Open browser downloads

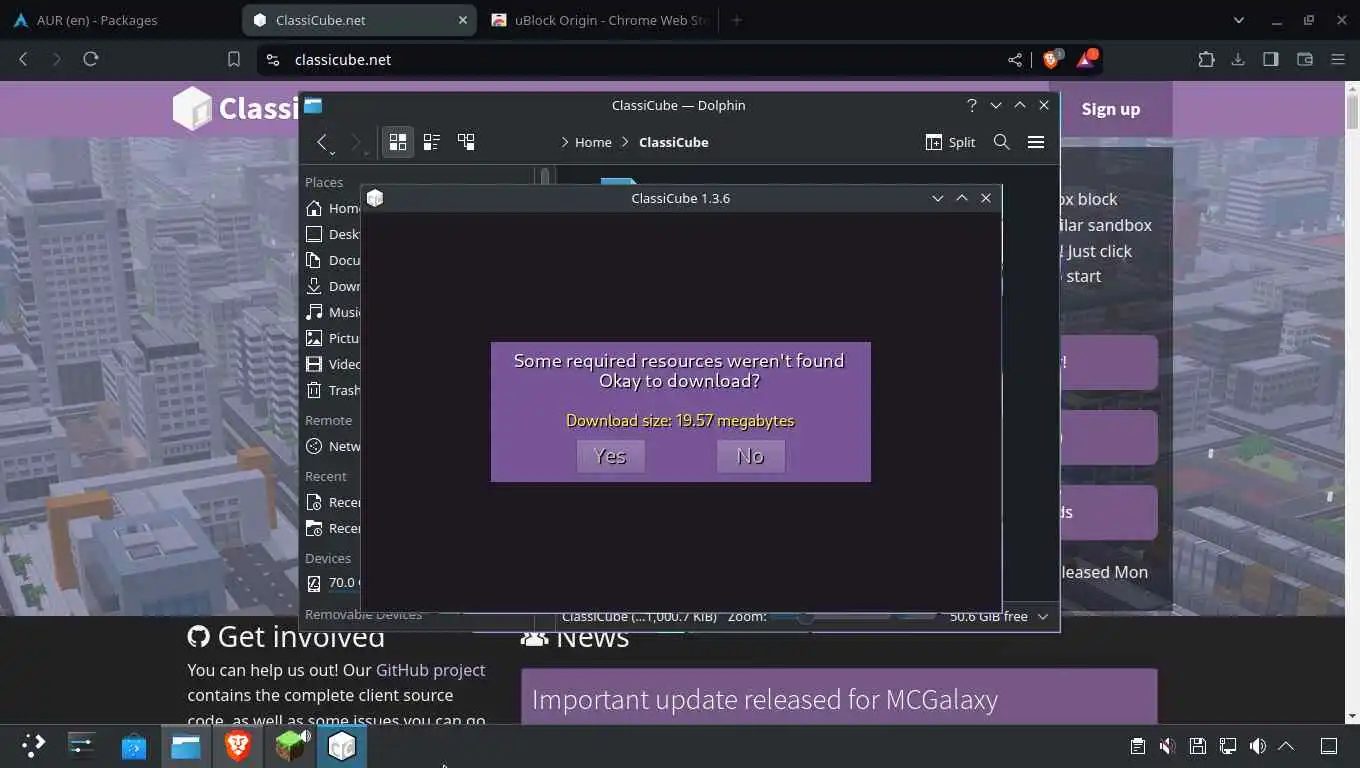coord(1238,59)
